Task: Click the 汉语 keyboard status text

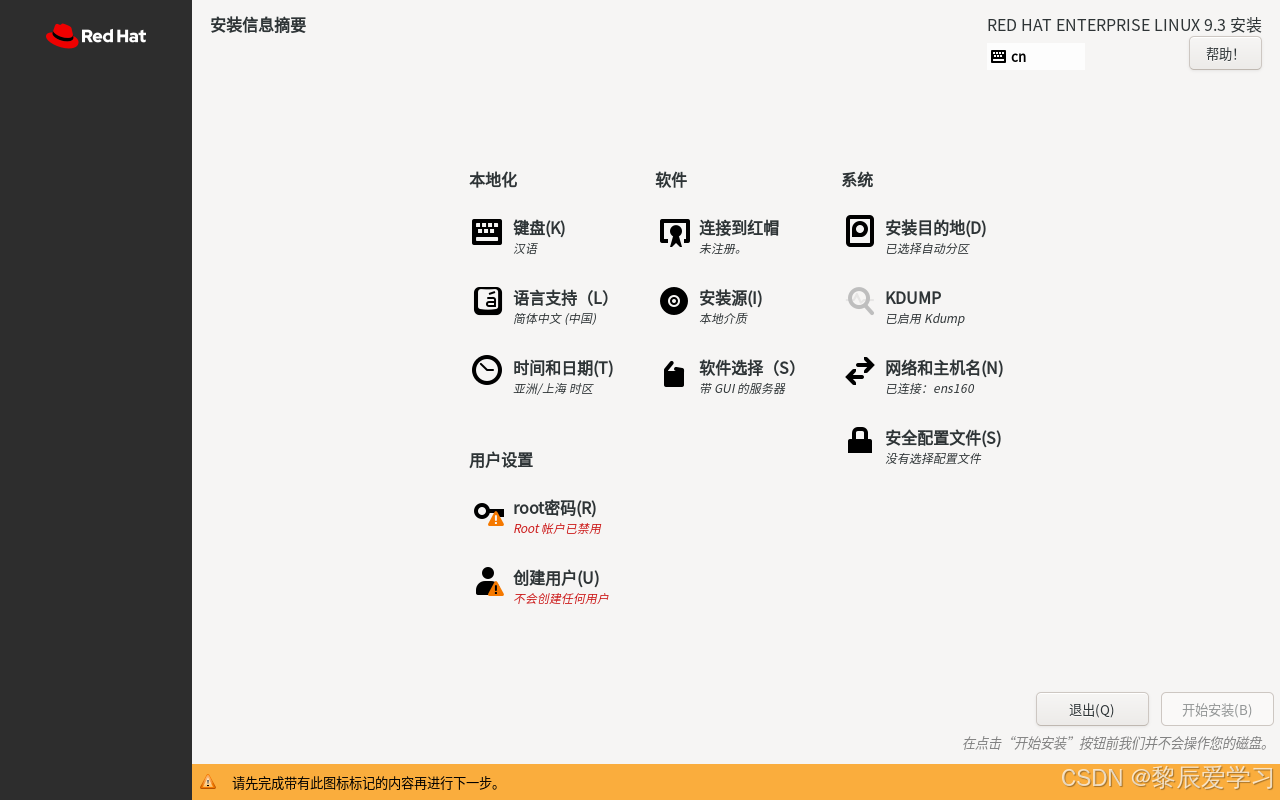Action: click(525, 249)
